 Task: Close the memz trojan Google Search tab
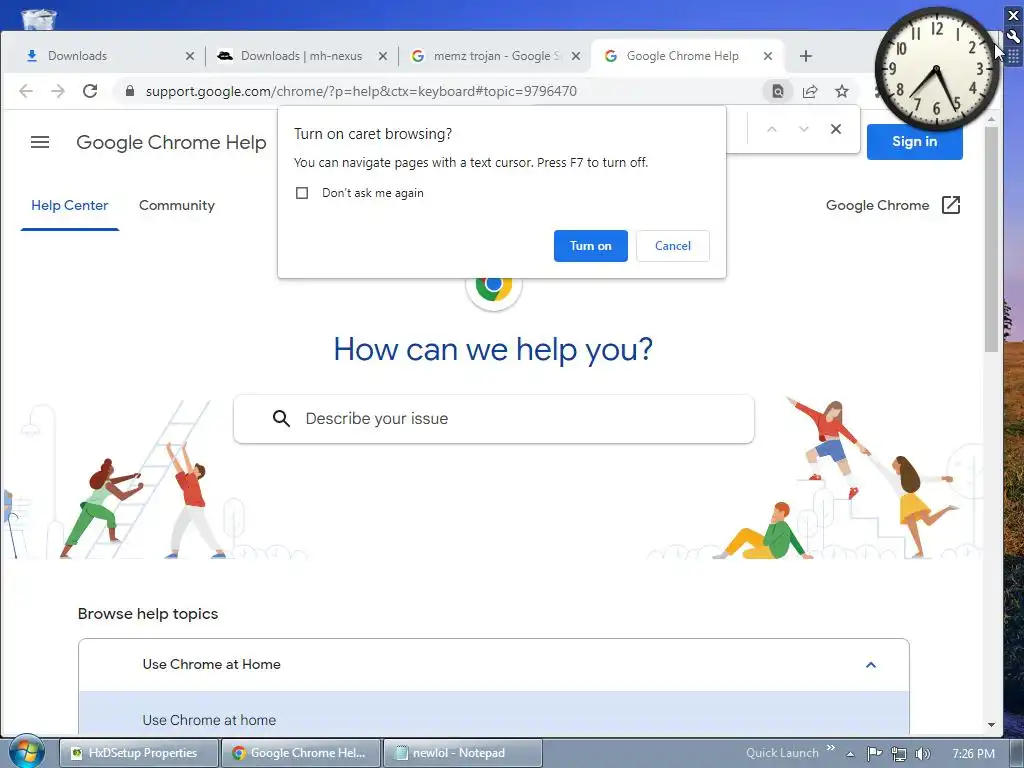pyautogui.click(x=575, y=56)
